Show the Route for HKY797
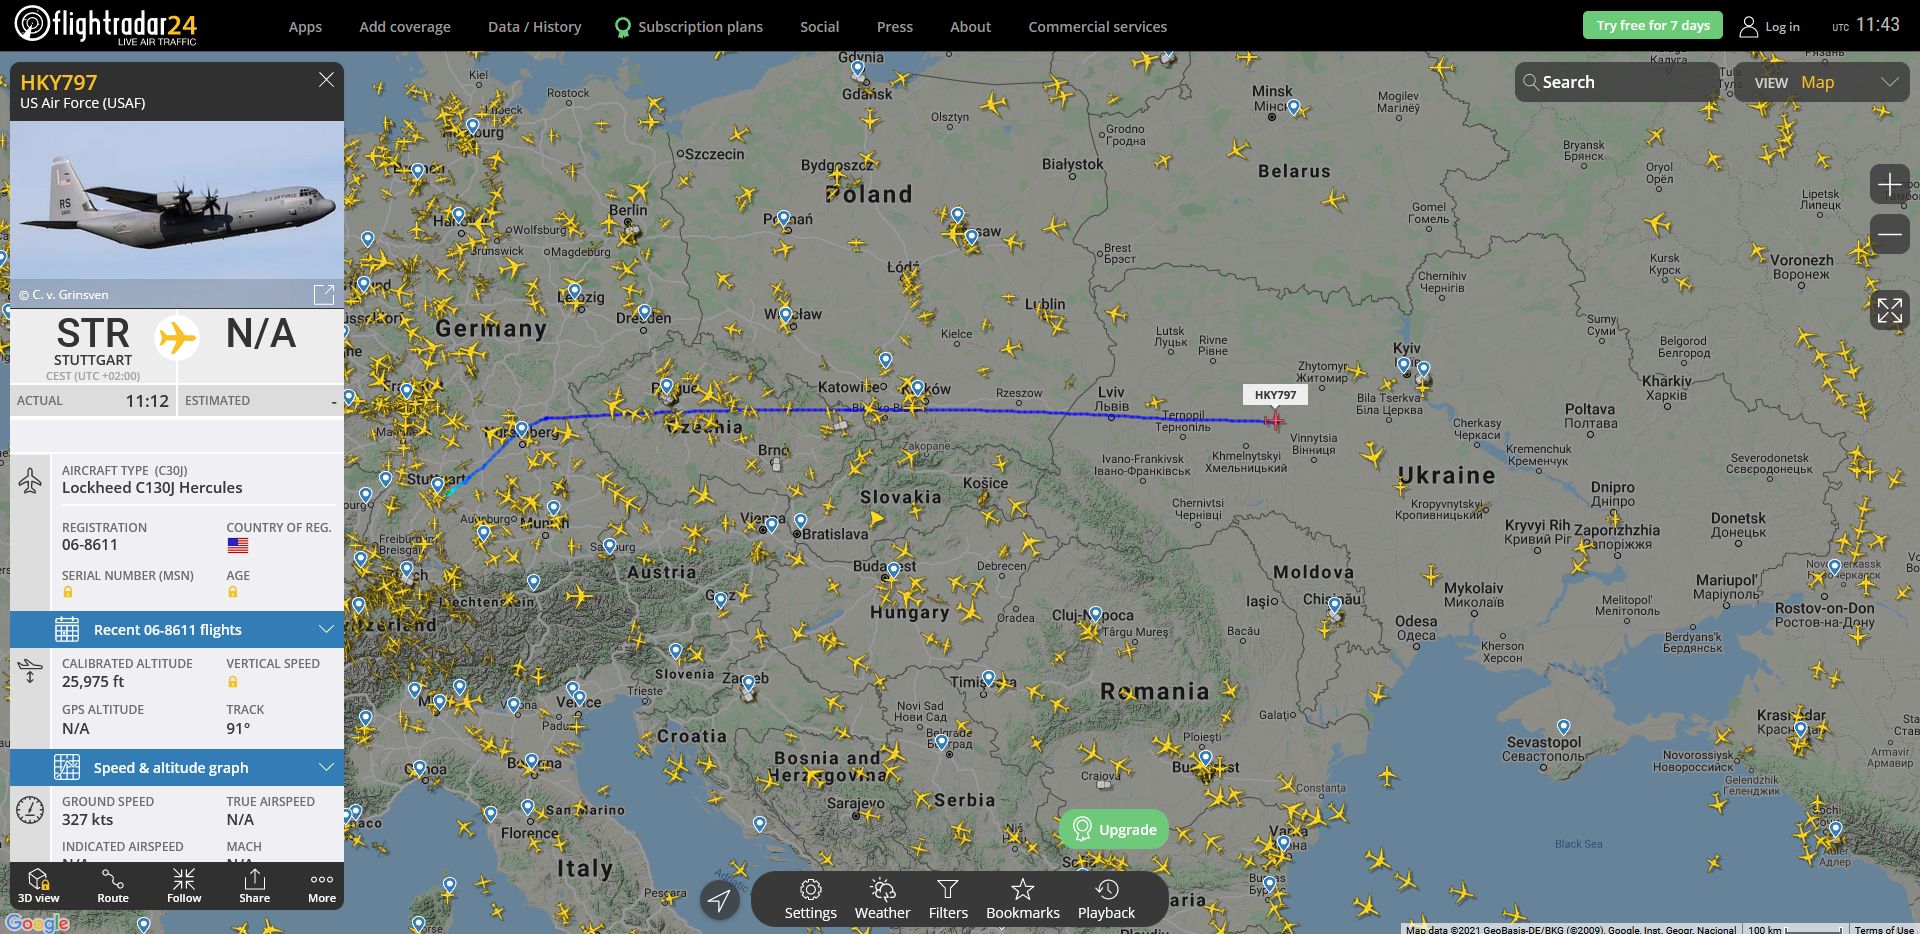 point(113,885)
